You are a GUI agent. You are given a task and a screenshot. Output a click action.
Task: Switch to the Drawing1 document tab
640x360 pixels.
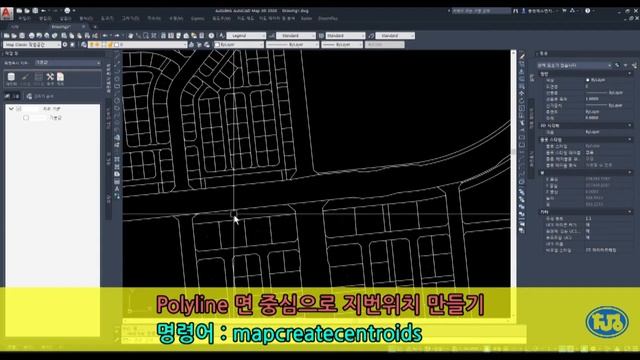pyautogui.click(x=61, y=27)
